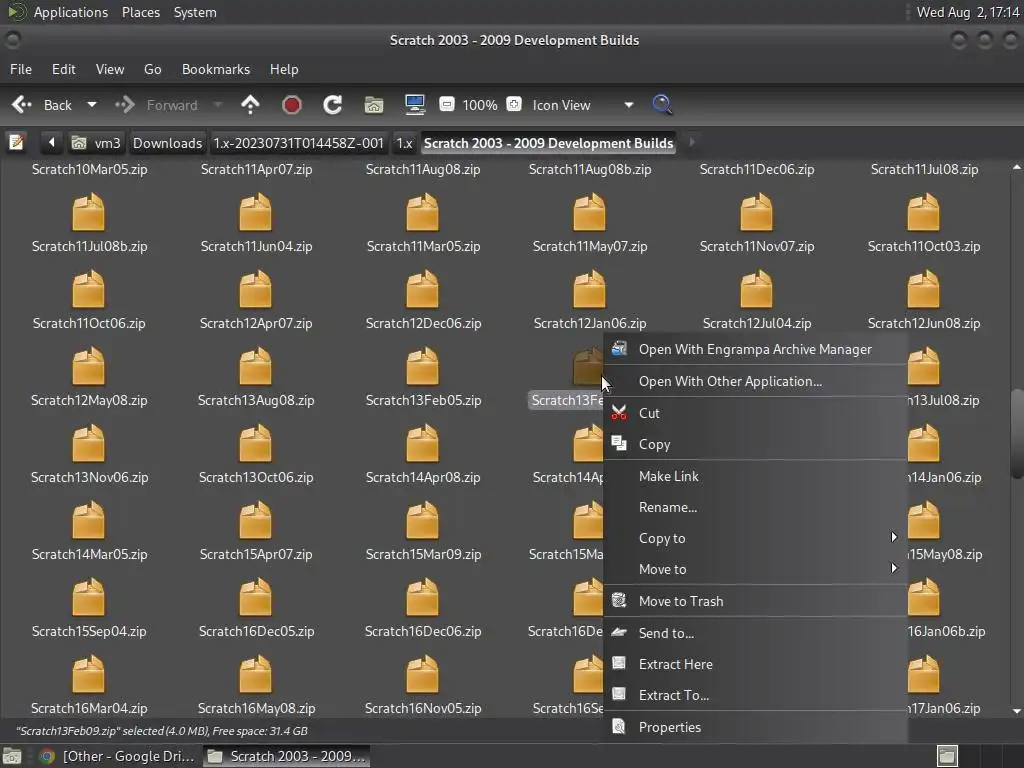Select the Scratch11Nov07.zip archive icon
This screenshot has width=1024, height=768.
tap(756, 212)
